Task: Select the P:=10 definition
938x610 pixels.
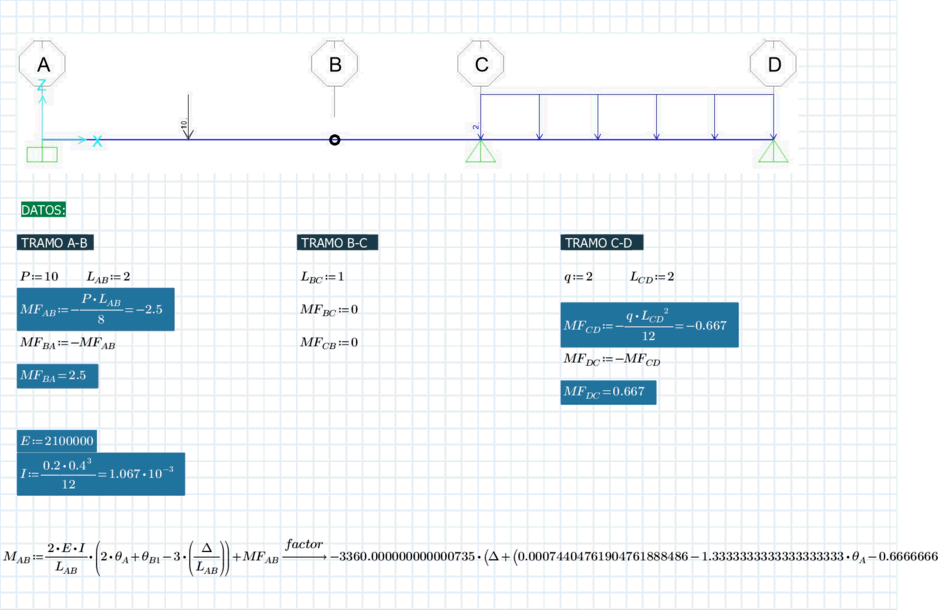Action: 39,276
